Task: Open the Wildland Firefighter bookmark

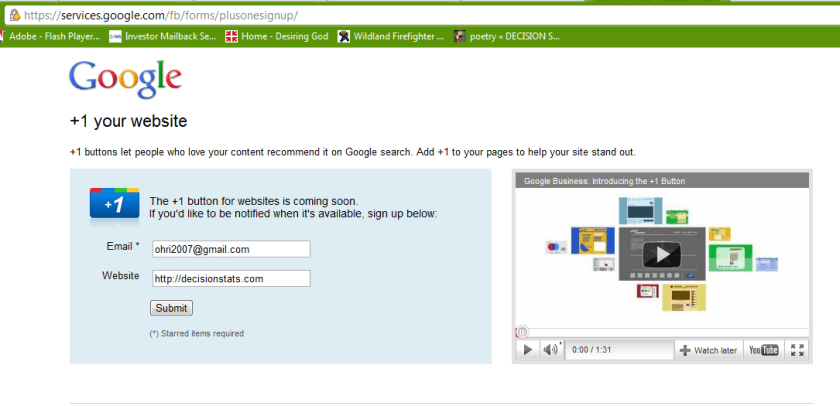Action: pyautogui.click(x=390, y=37)
